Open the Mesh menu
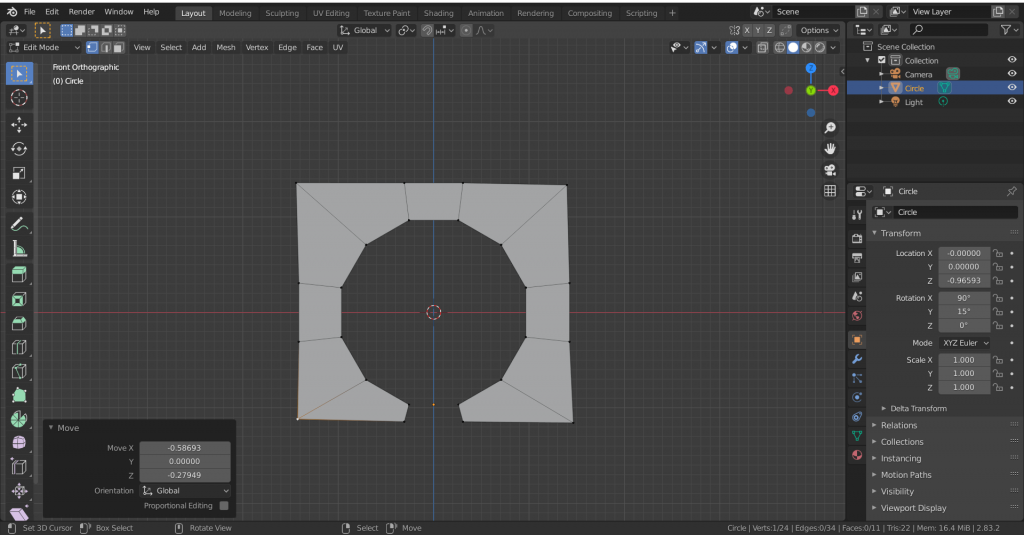This screenshot has width=1024, height=535. point(226,48)
